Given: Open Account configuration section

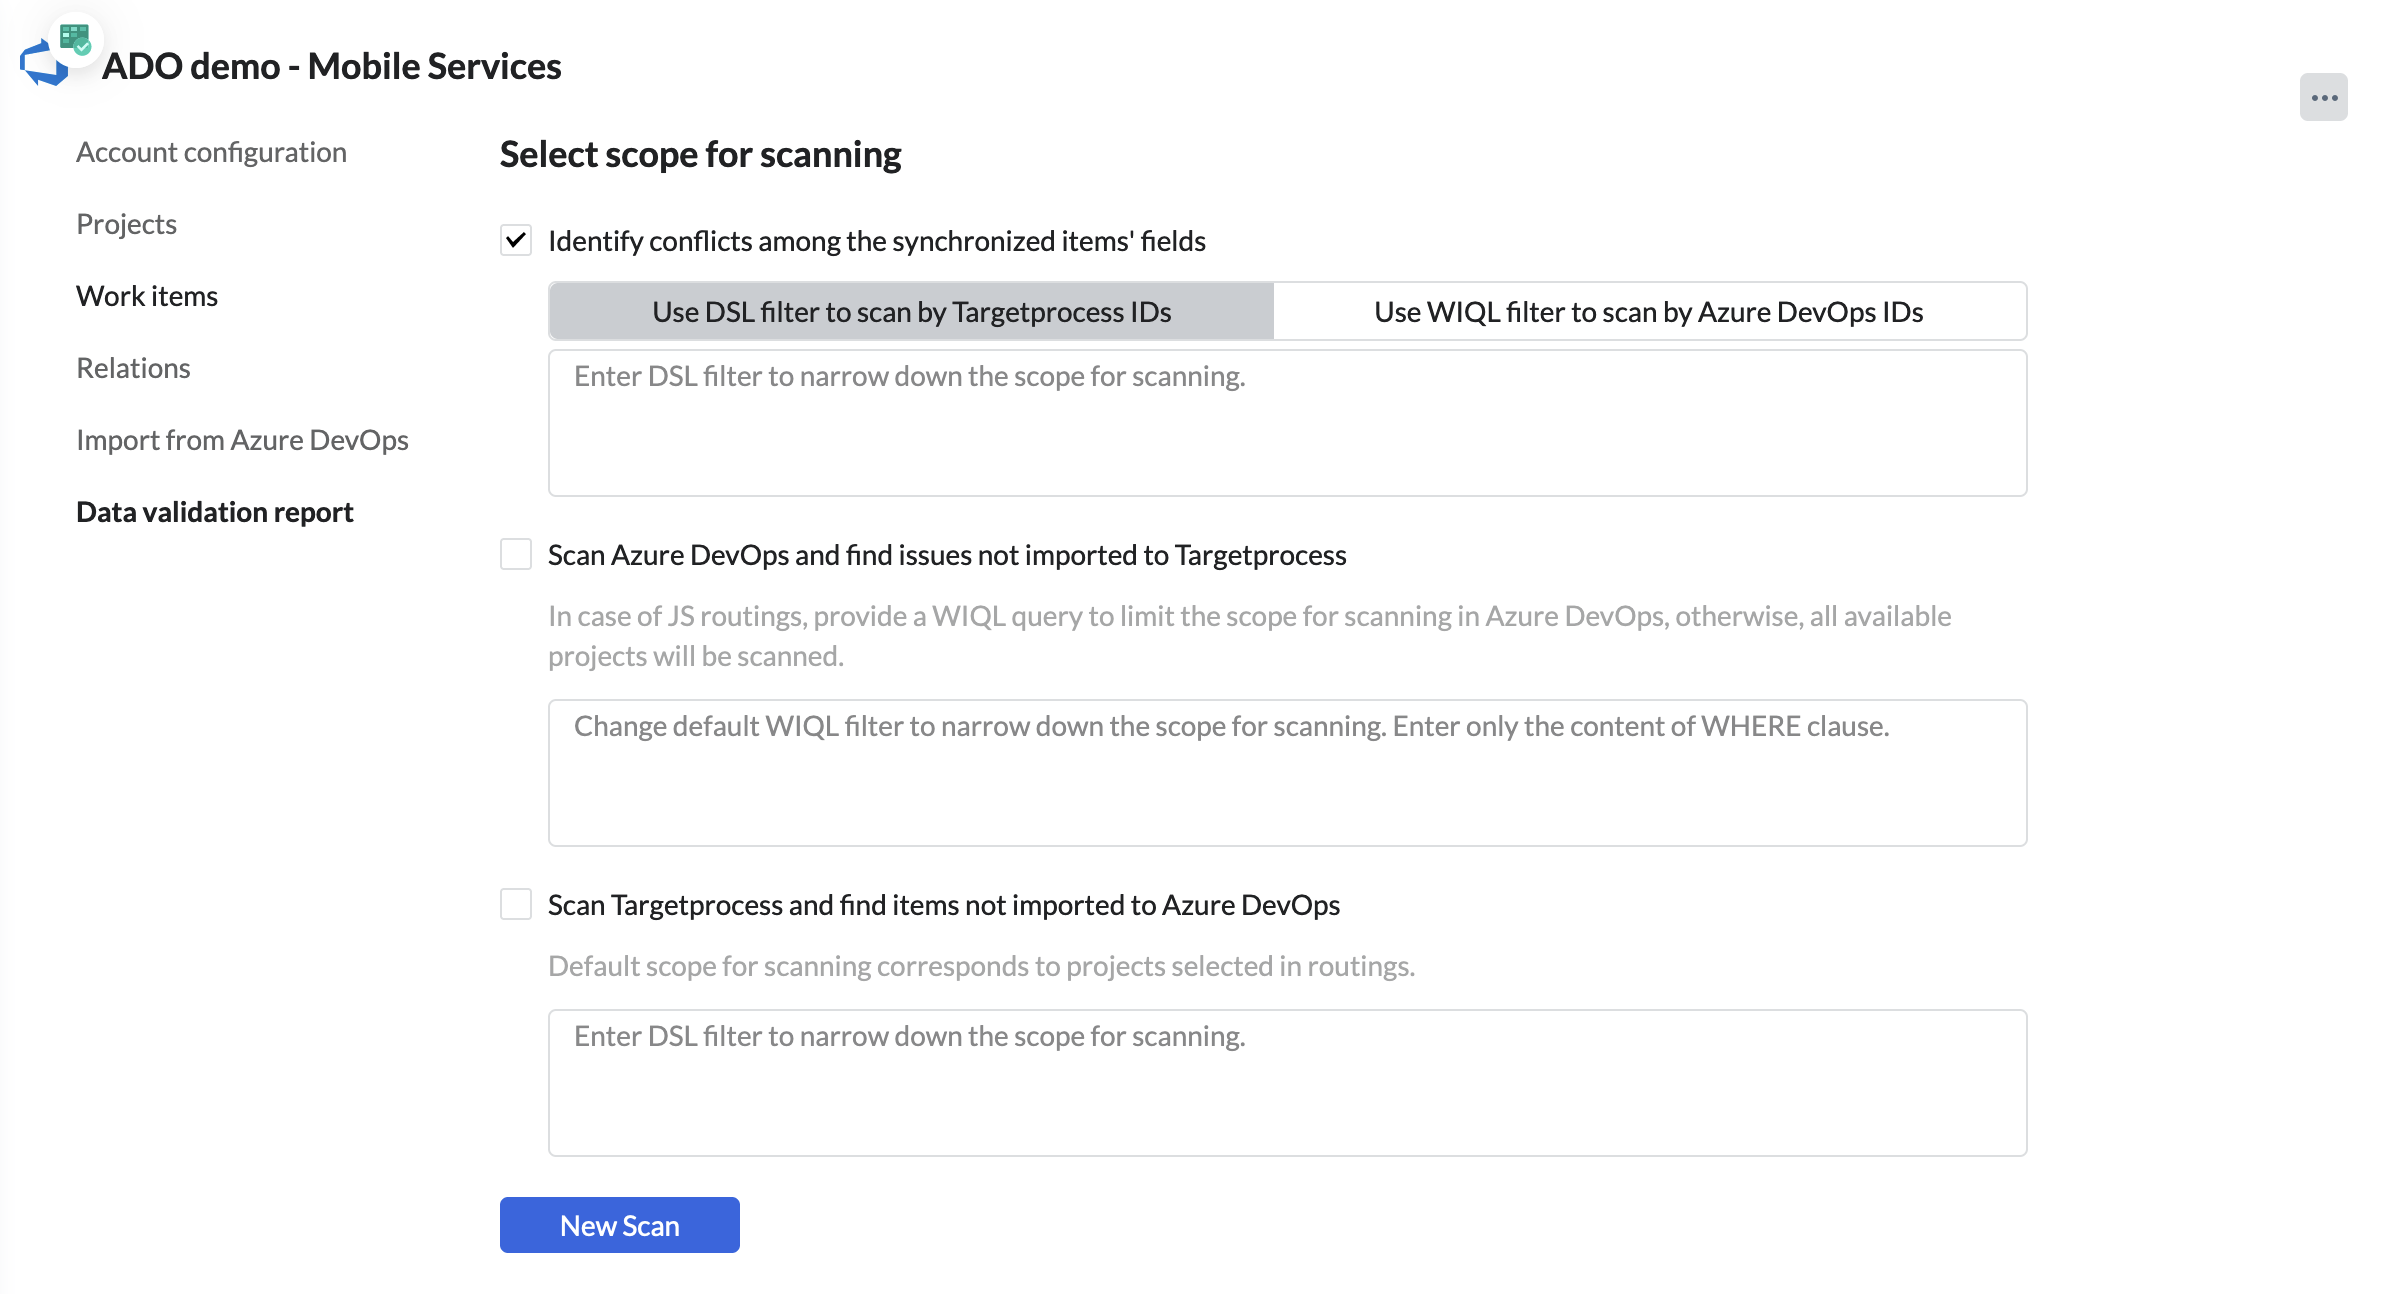Looking at the screenshot, I should point(211,152).
